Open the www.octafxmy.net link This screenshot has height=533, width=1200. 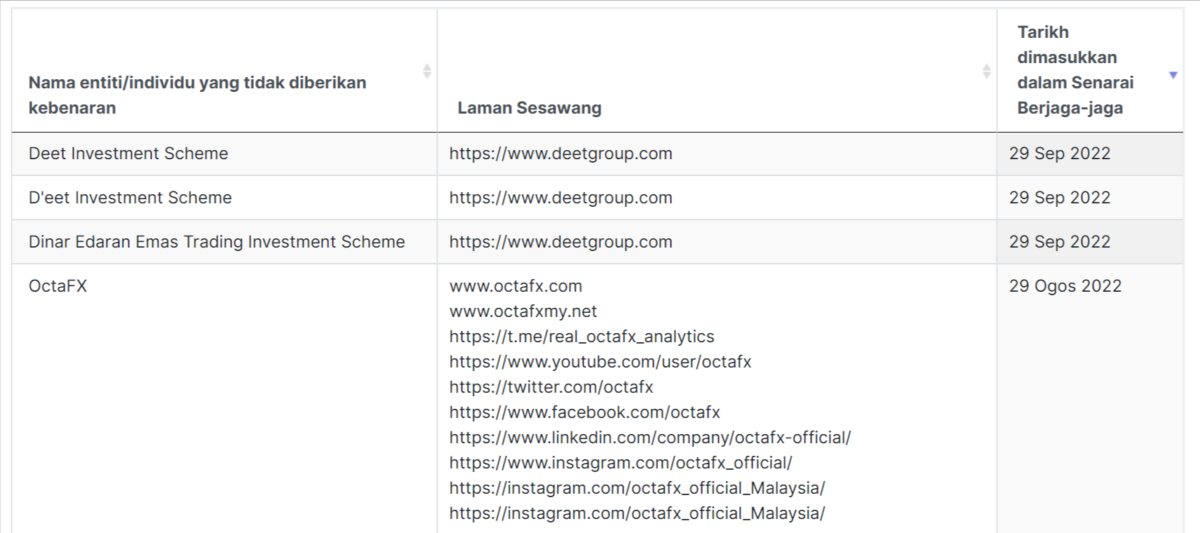523,311
